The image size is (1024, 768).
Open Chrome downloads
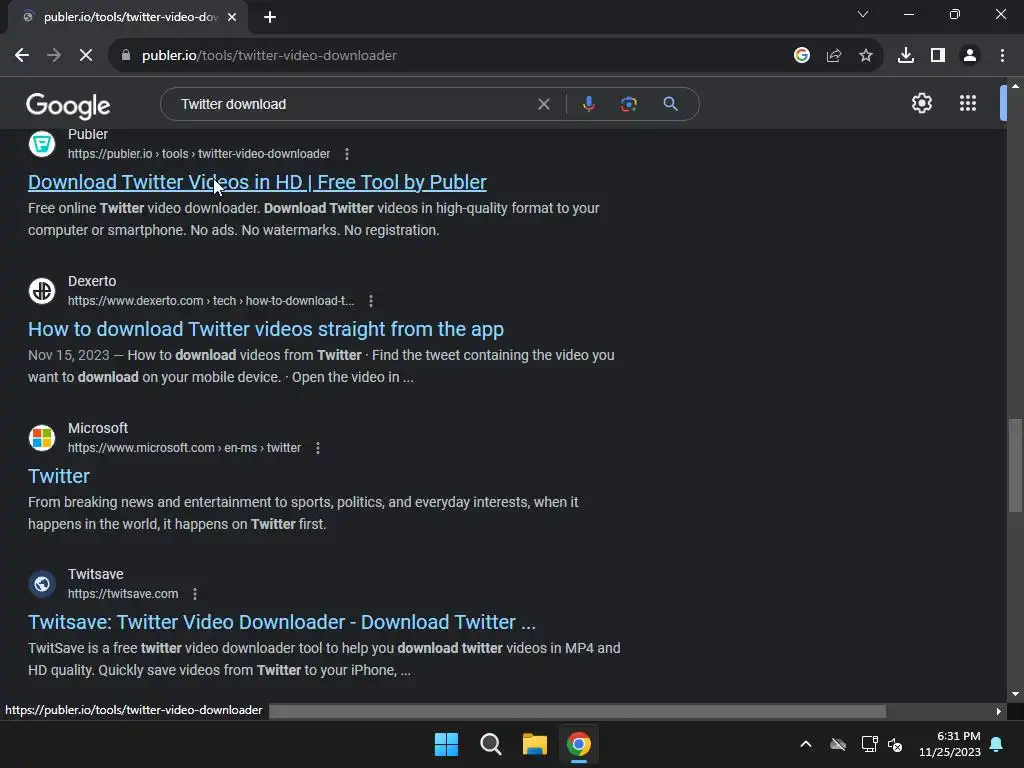coord(906,56)
